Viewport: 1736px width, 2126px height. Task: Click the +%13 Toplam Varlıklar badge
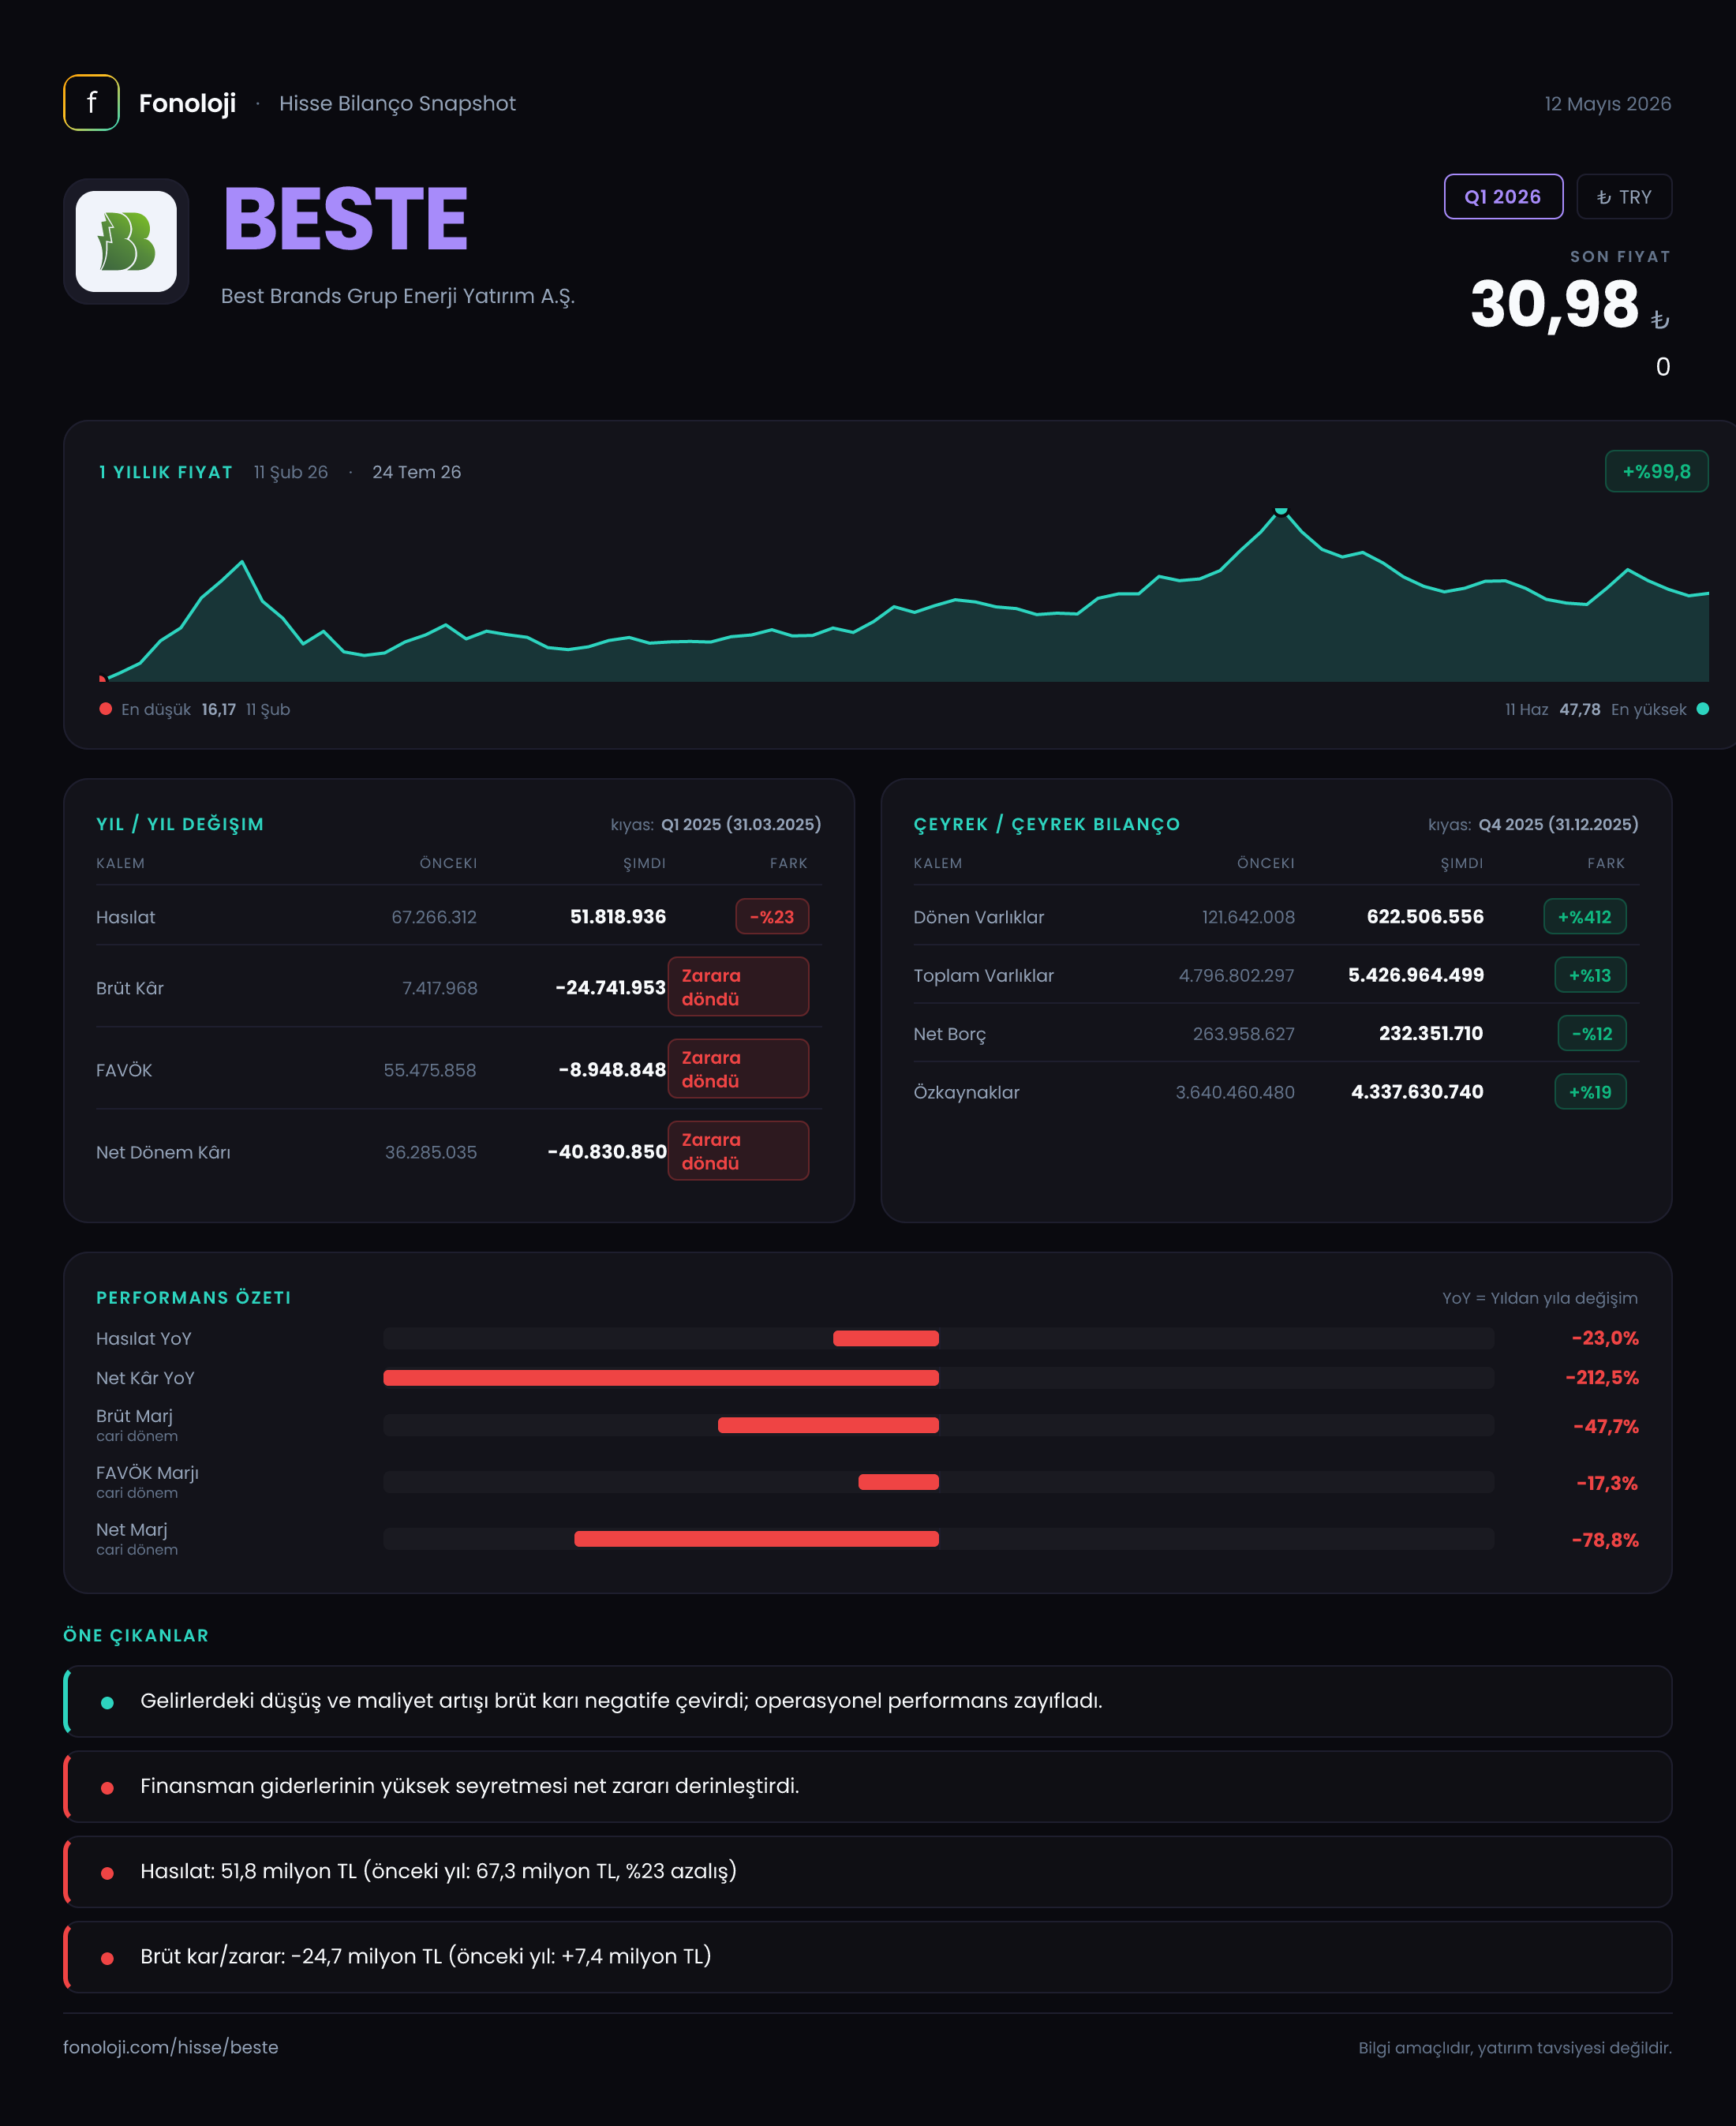point(1590,975)
